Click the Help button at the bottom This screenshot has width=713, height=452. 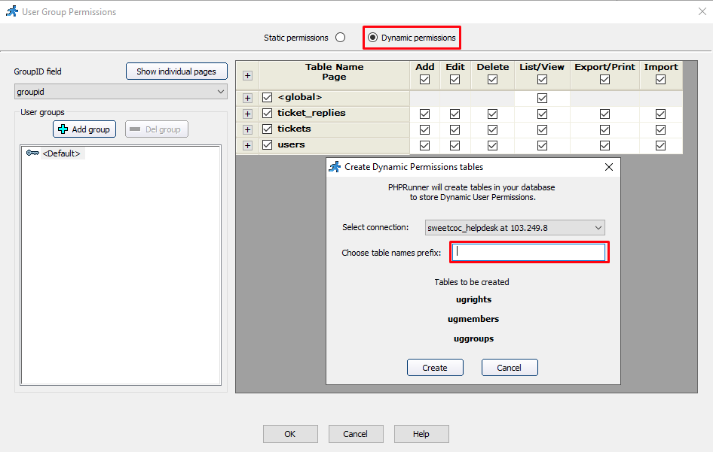coord(421,434)
